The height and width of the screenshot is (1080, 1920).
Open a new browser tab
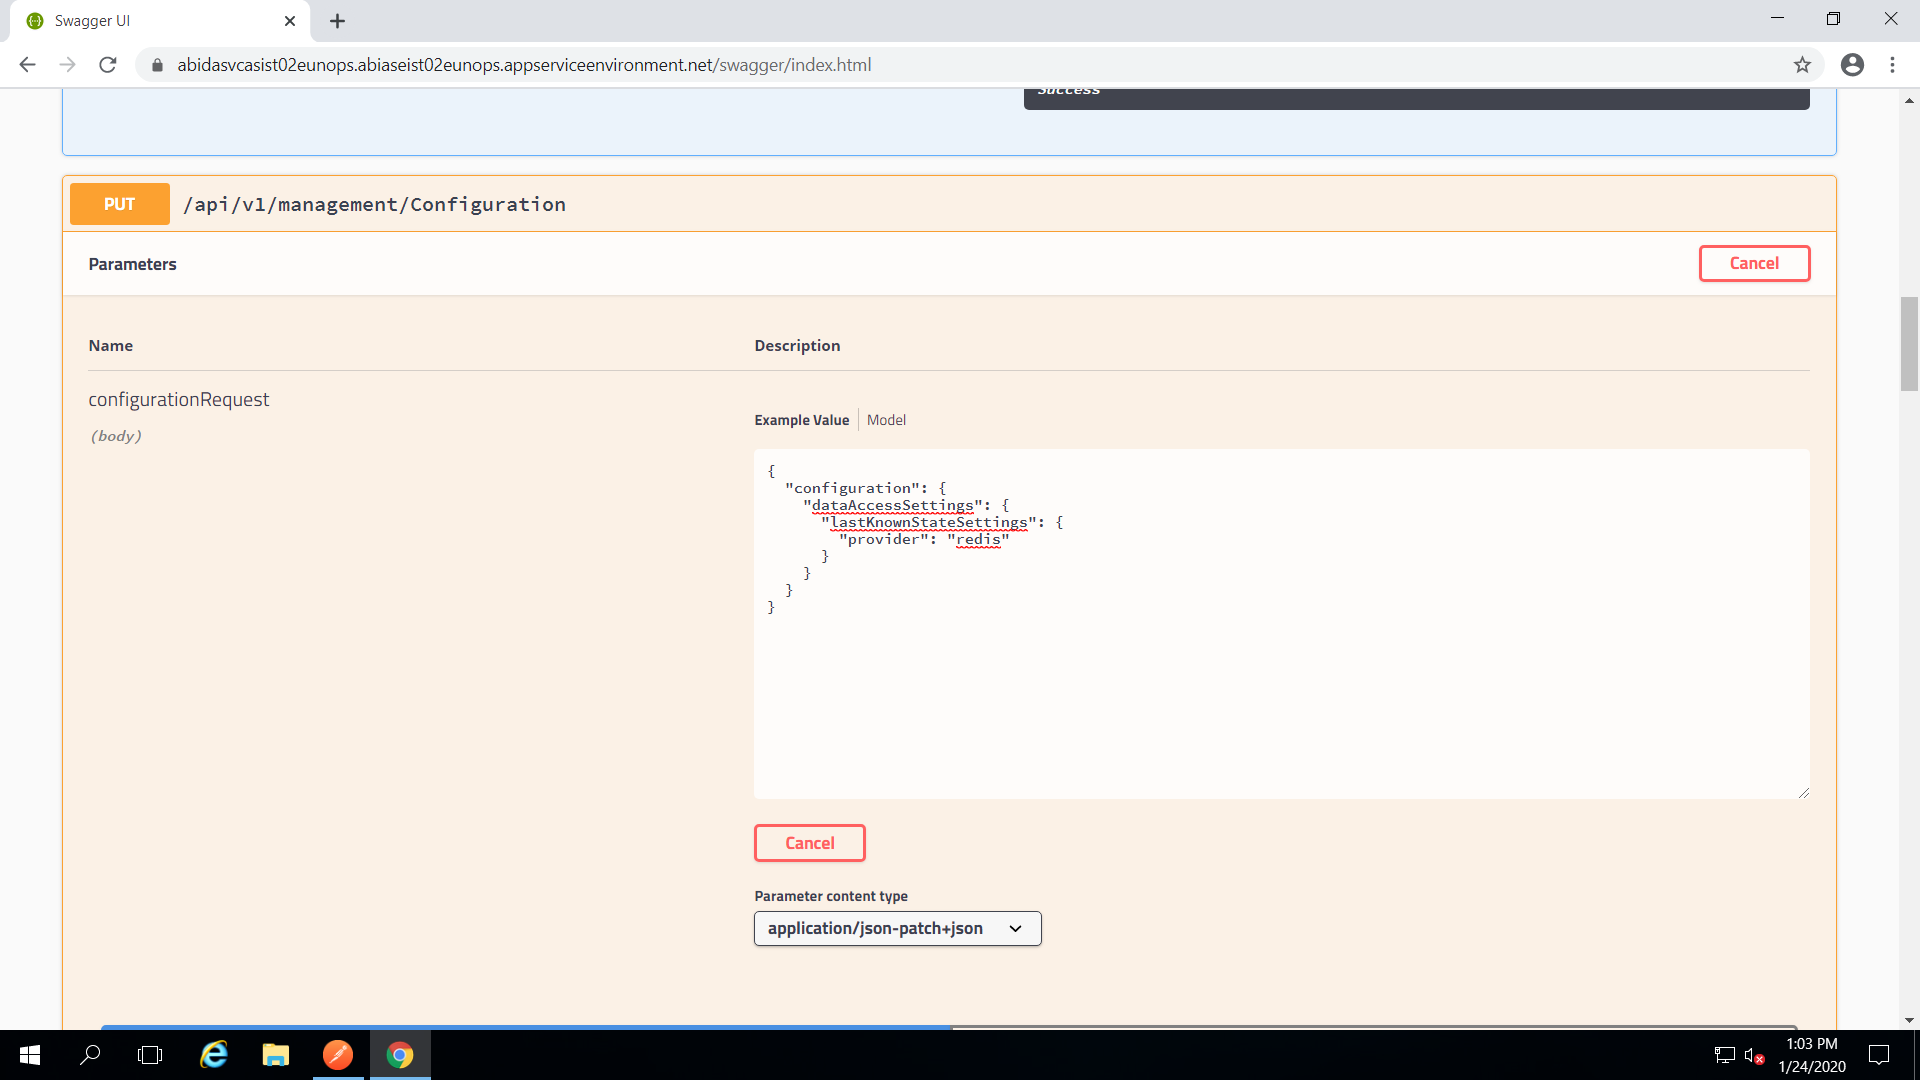tap(338, 21)
